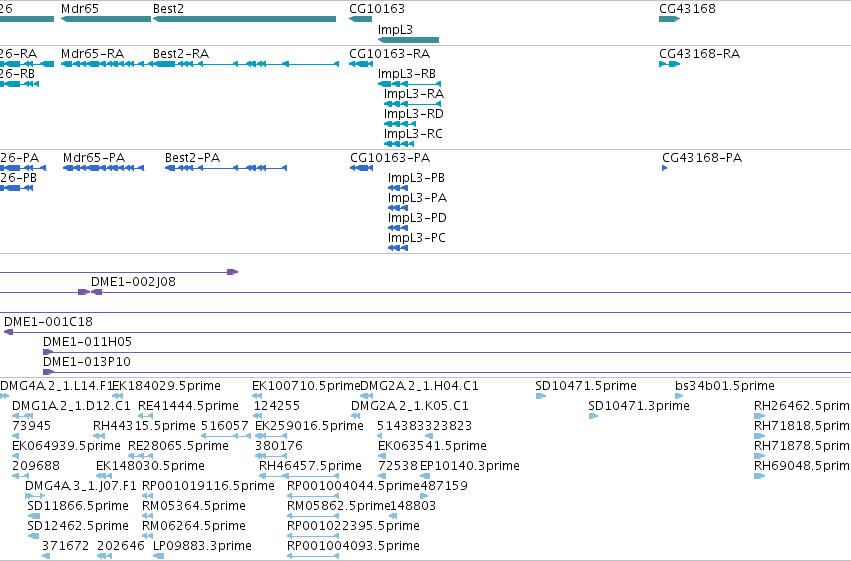Select Mdr65-RA transcript label

(x=92, y=54)
